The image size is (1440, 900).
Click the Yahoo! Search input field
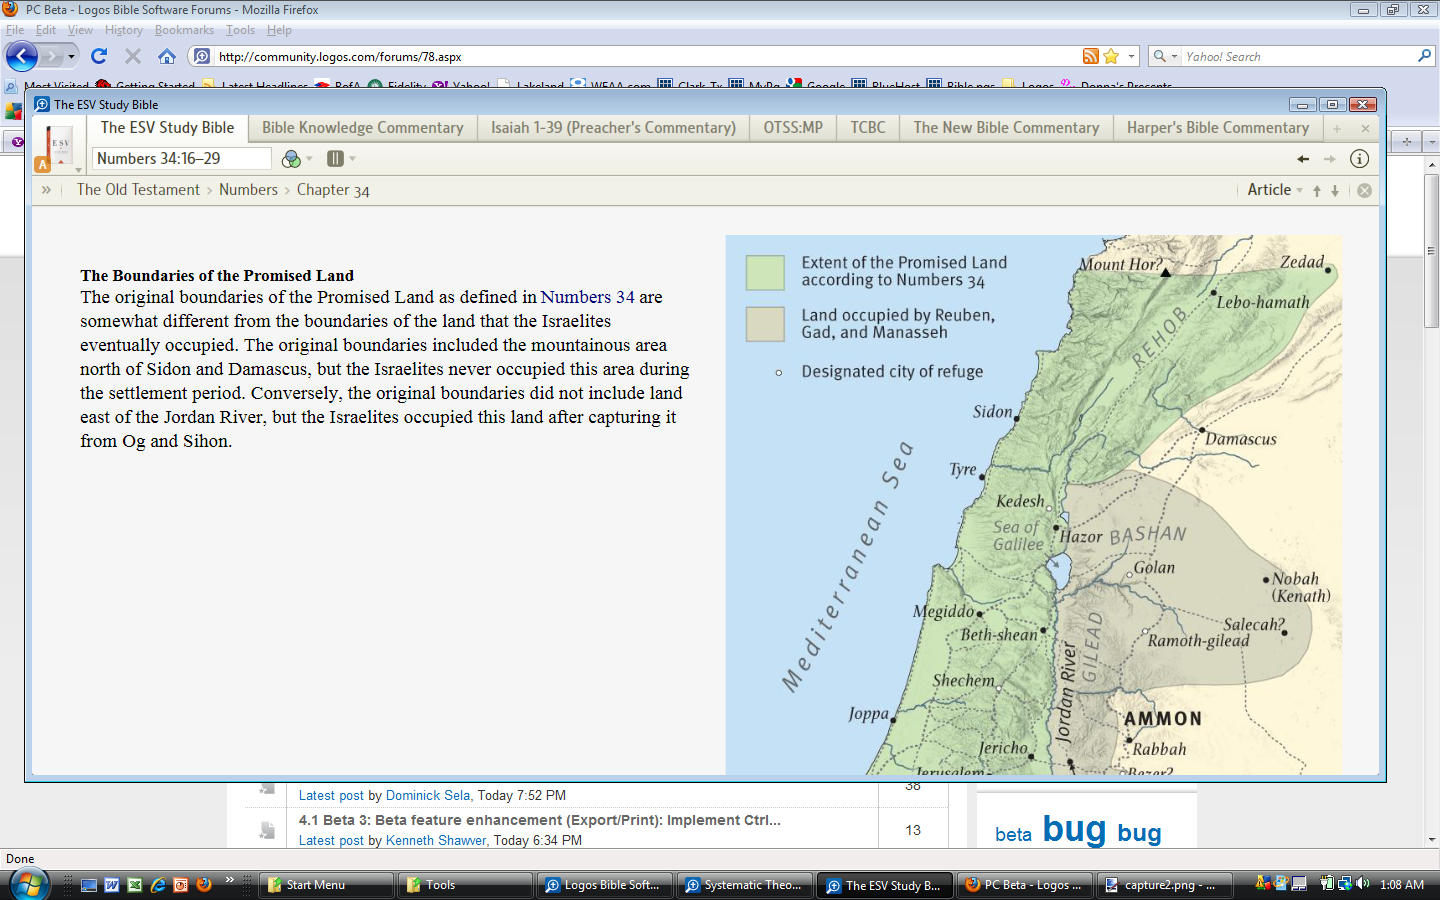pyautogui.click(x=1298, y=57)
